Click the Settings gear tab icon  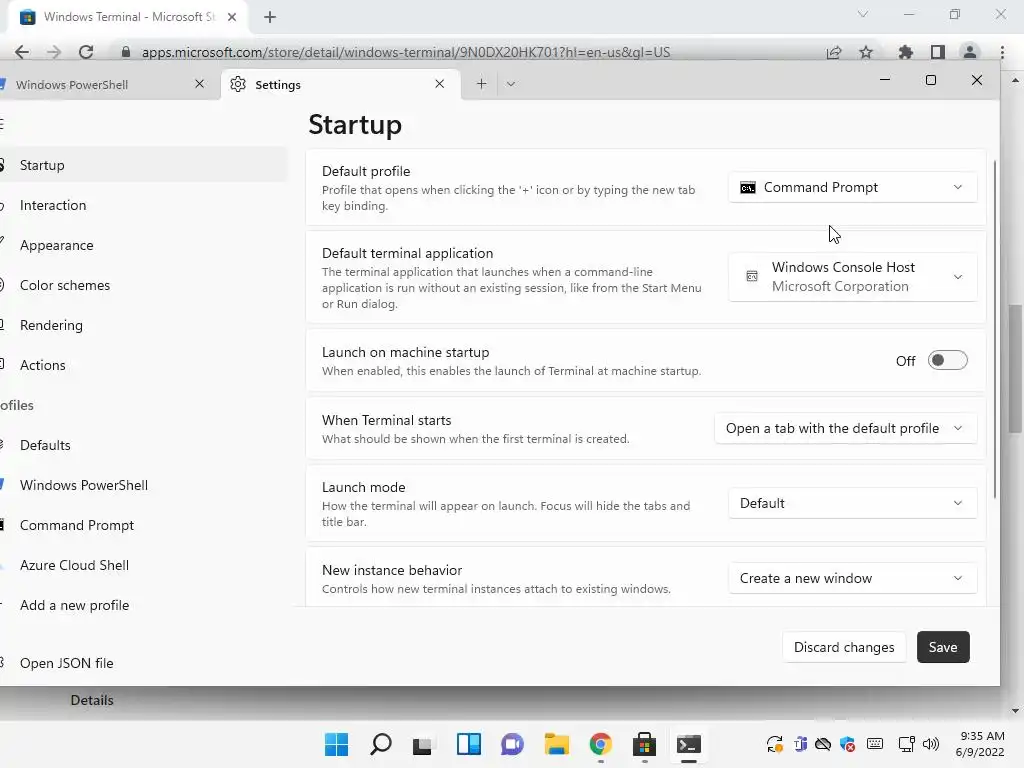[x=238, y=84]
